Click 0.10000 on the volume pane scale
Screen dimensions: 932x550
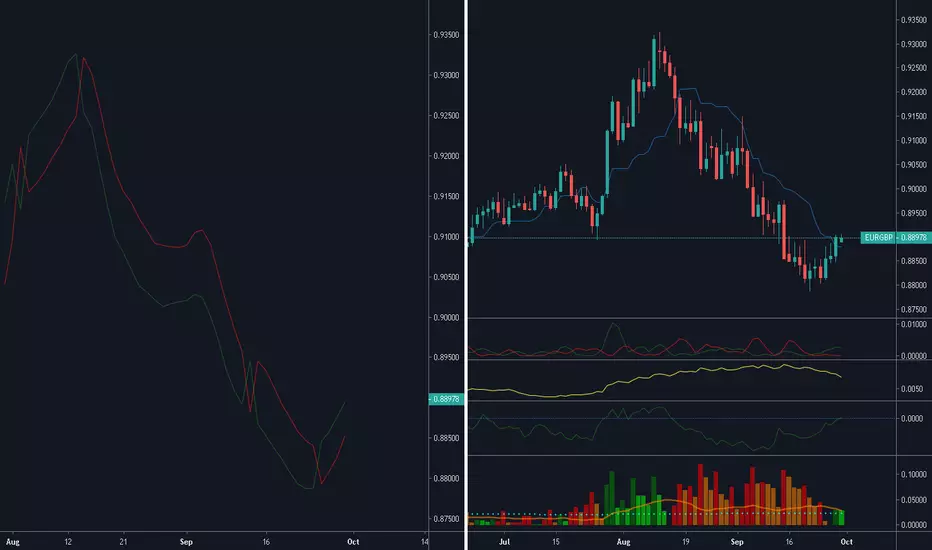pos(914,475)
